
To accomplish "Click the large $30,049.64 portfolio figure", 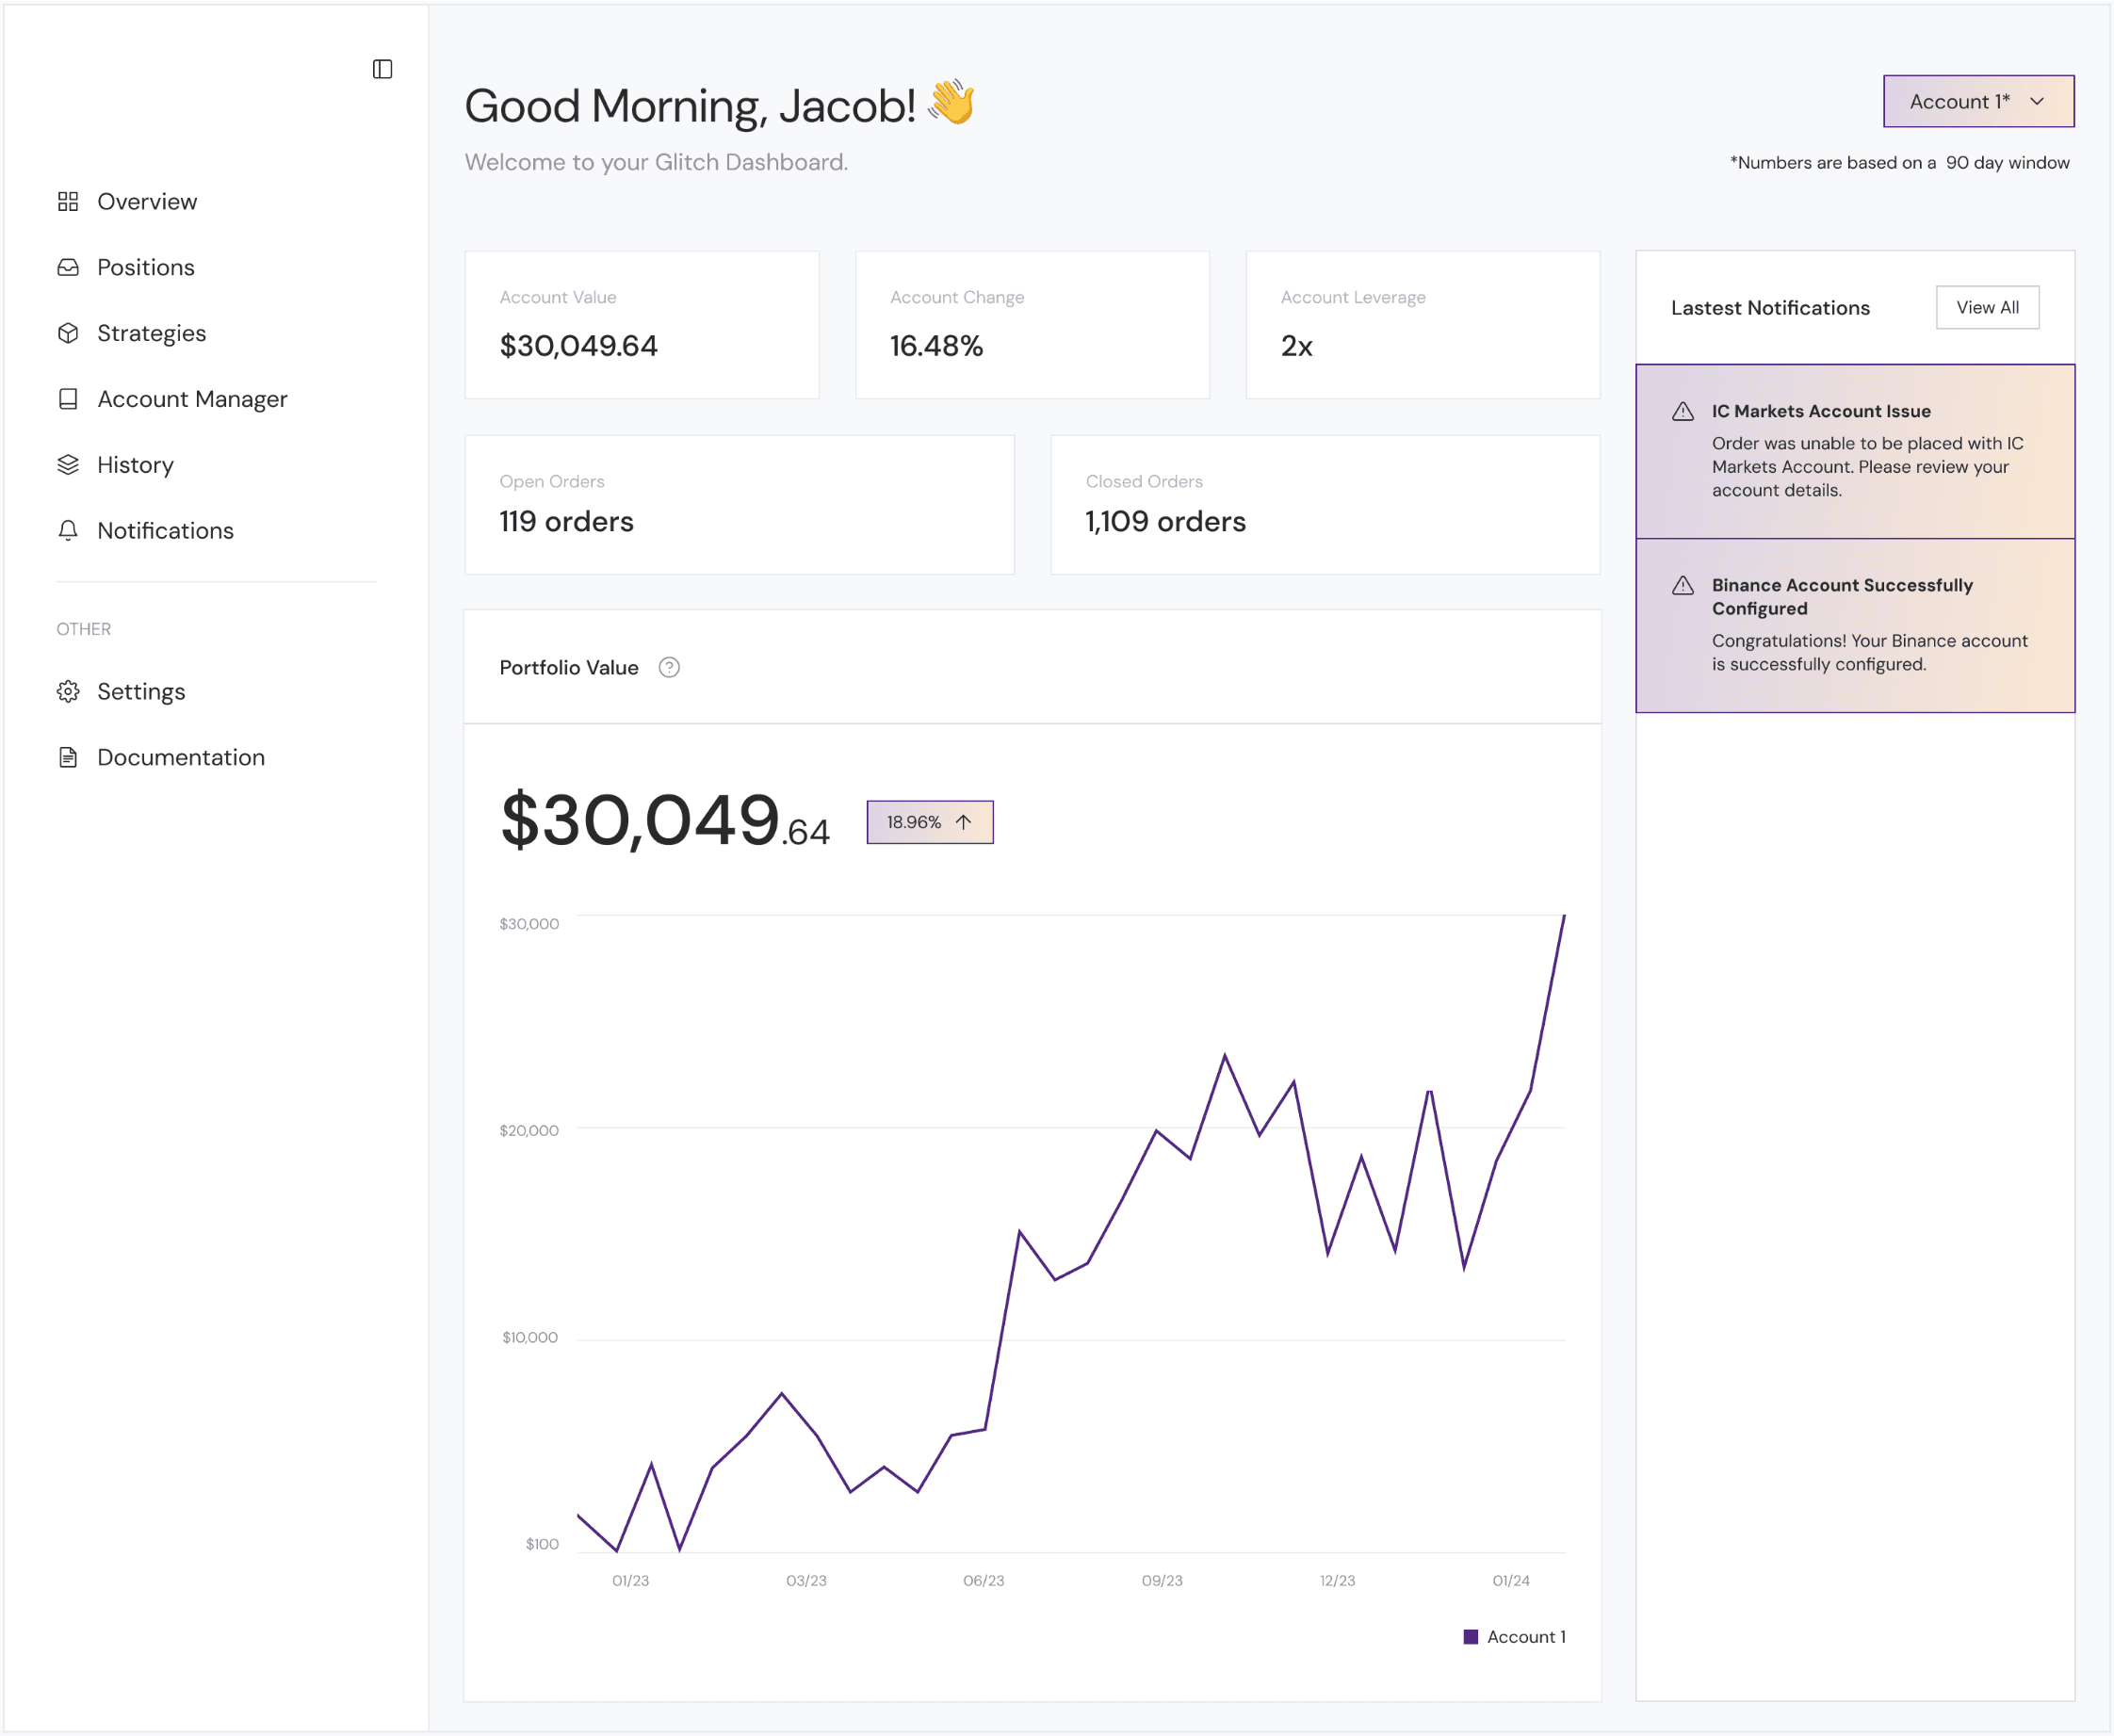I will coord(664,821).
